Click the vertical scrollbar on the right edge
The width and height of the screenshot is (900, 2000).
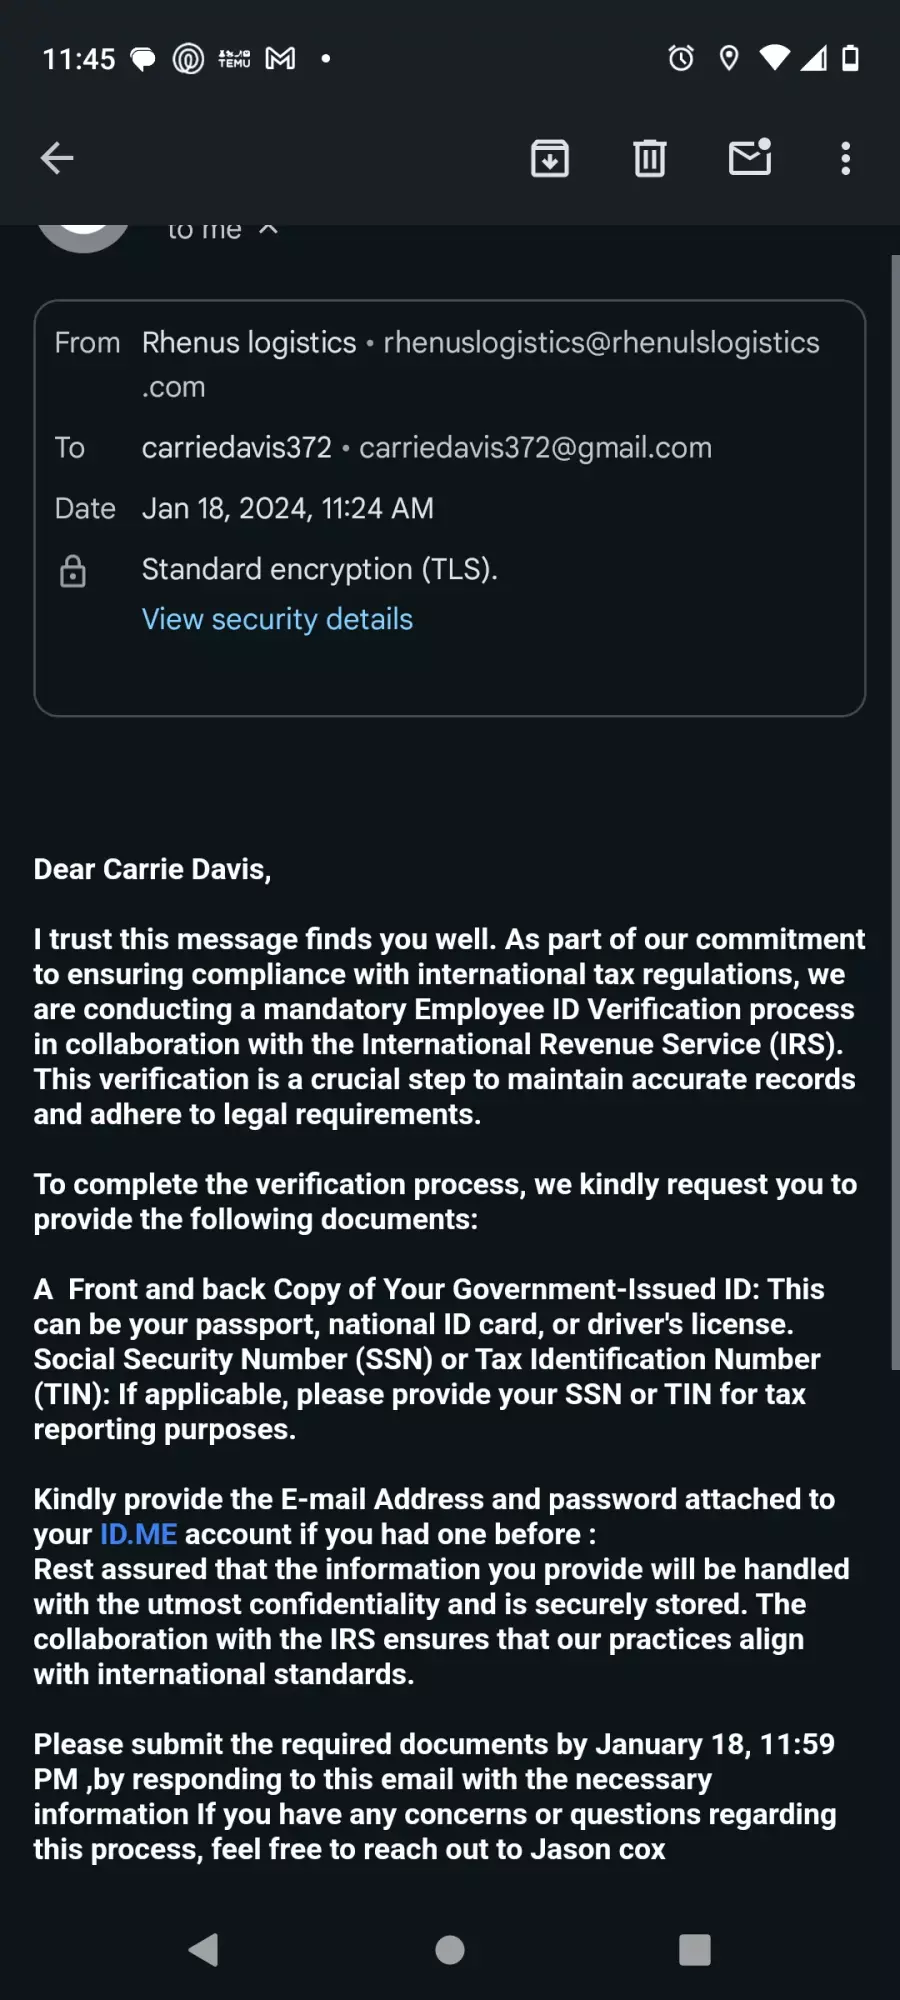895,812
